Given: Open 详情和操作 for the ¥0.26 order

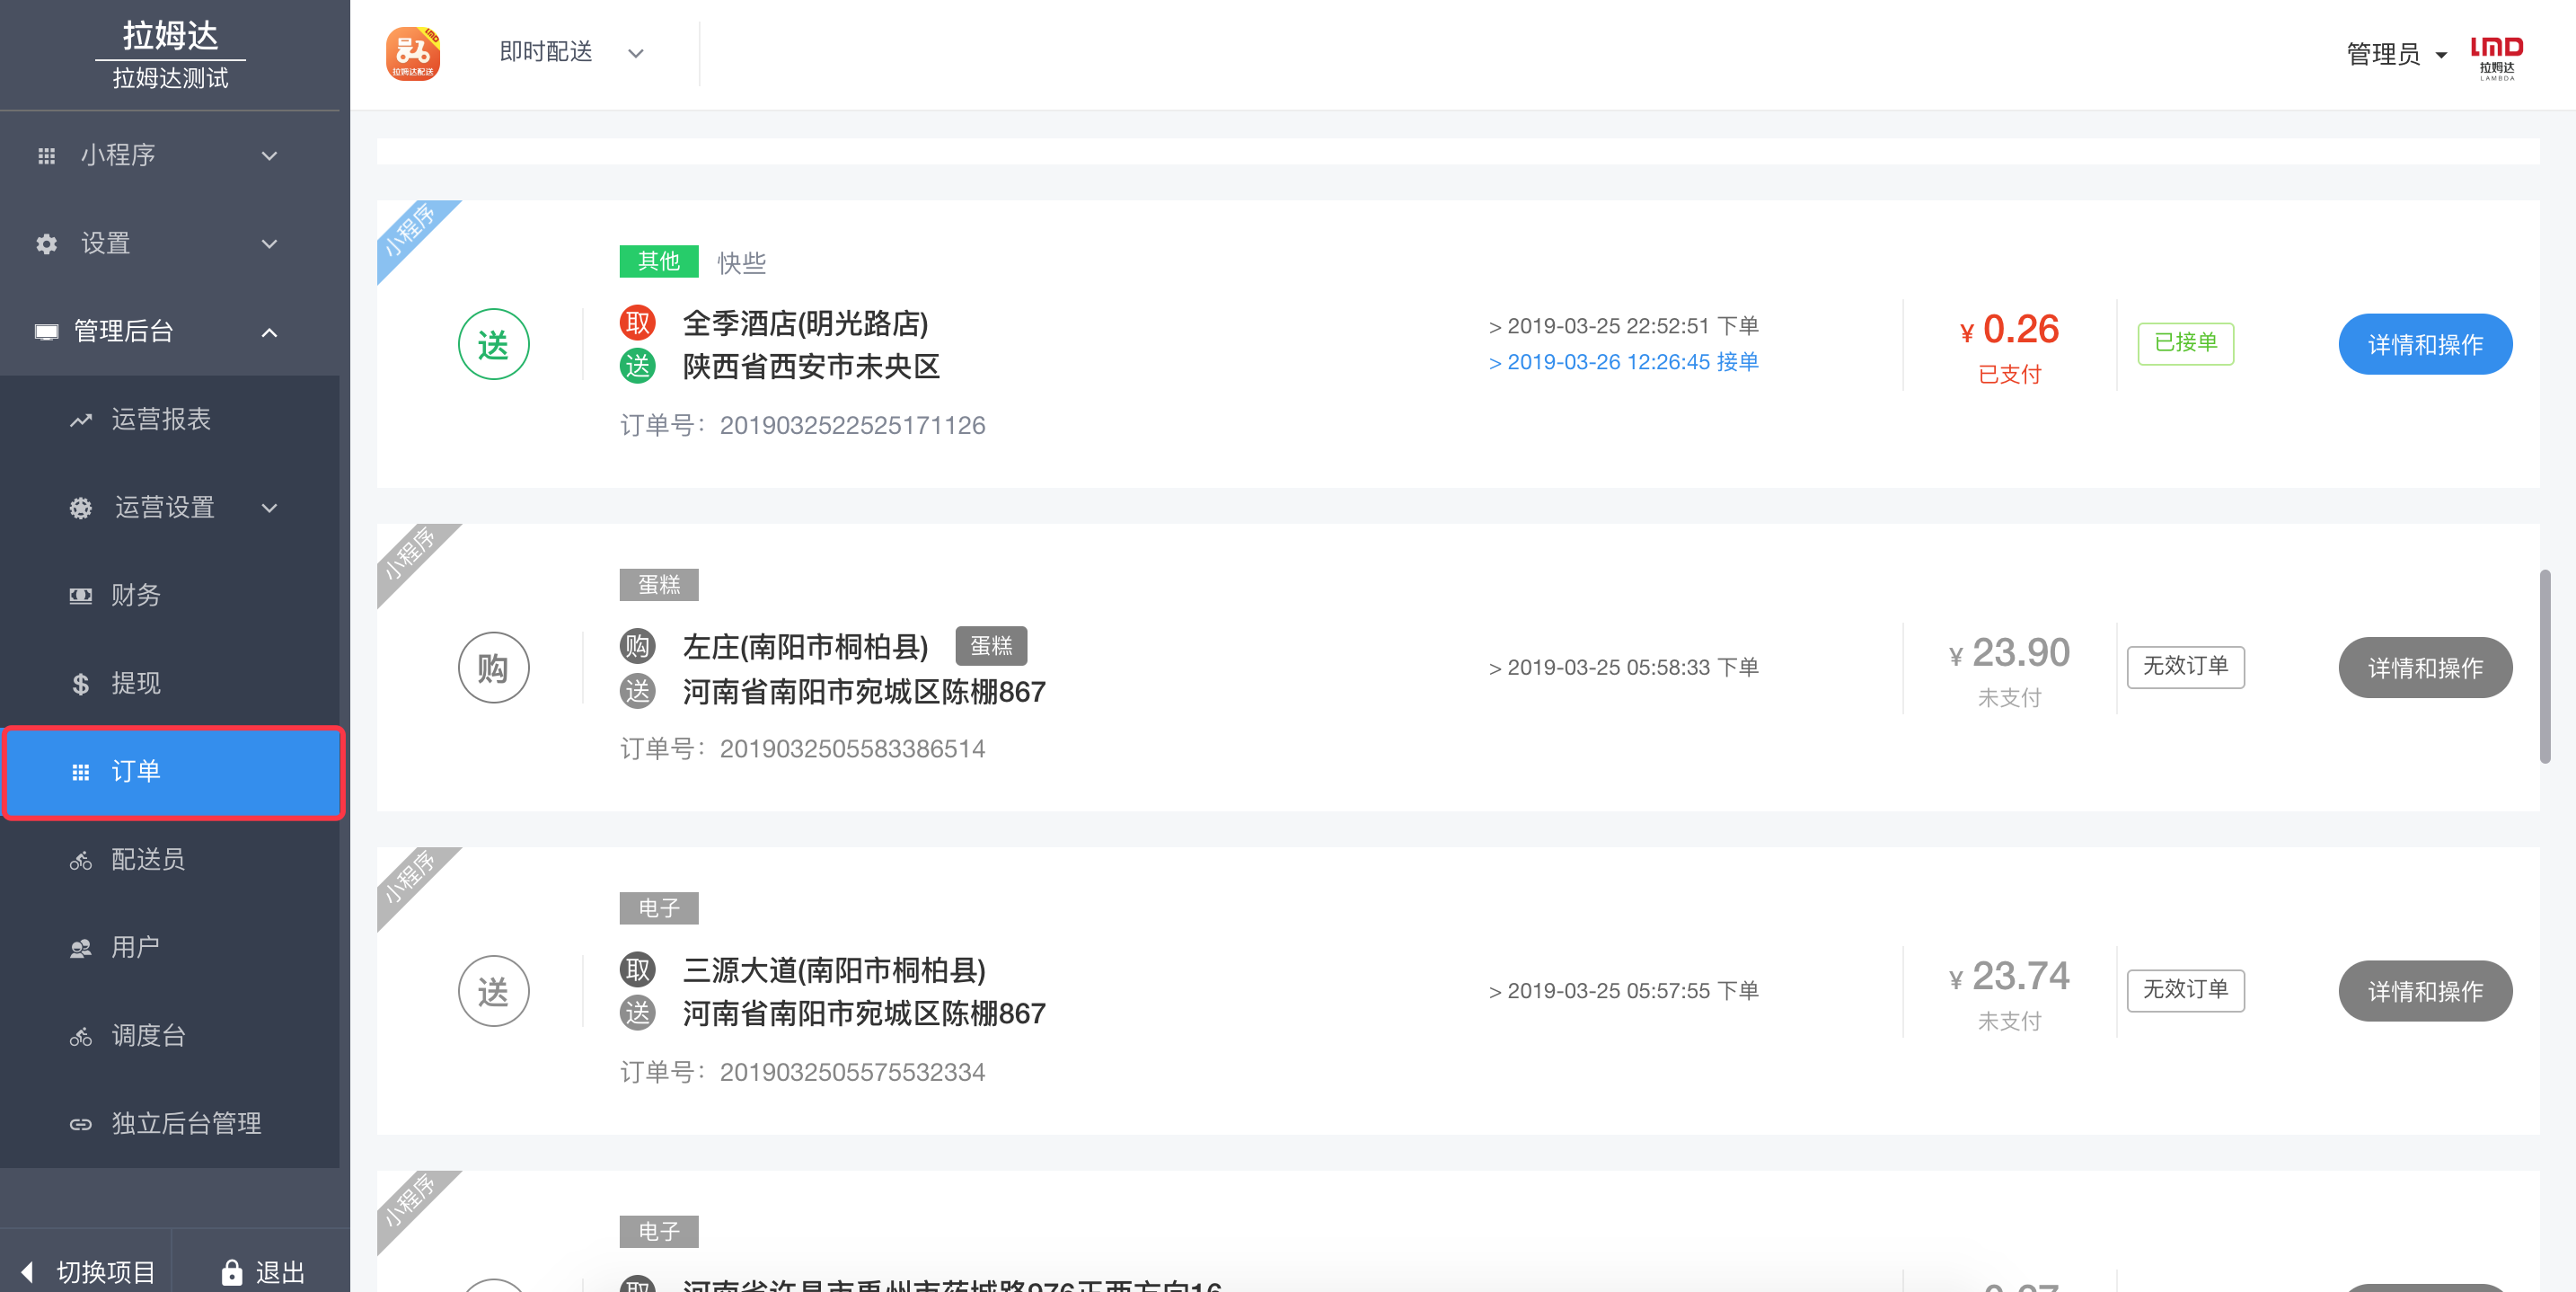Looking at the screenshot, I should tap(2425, 344).
